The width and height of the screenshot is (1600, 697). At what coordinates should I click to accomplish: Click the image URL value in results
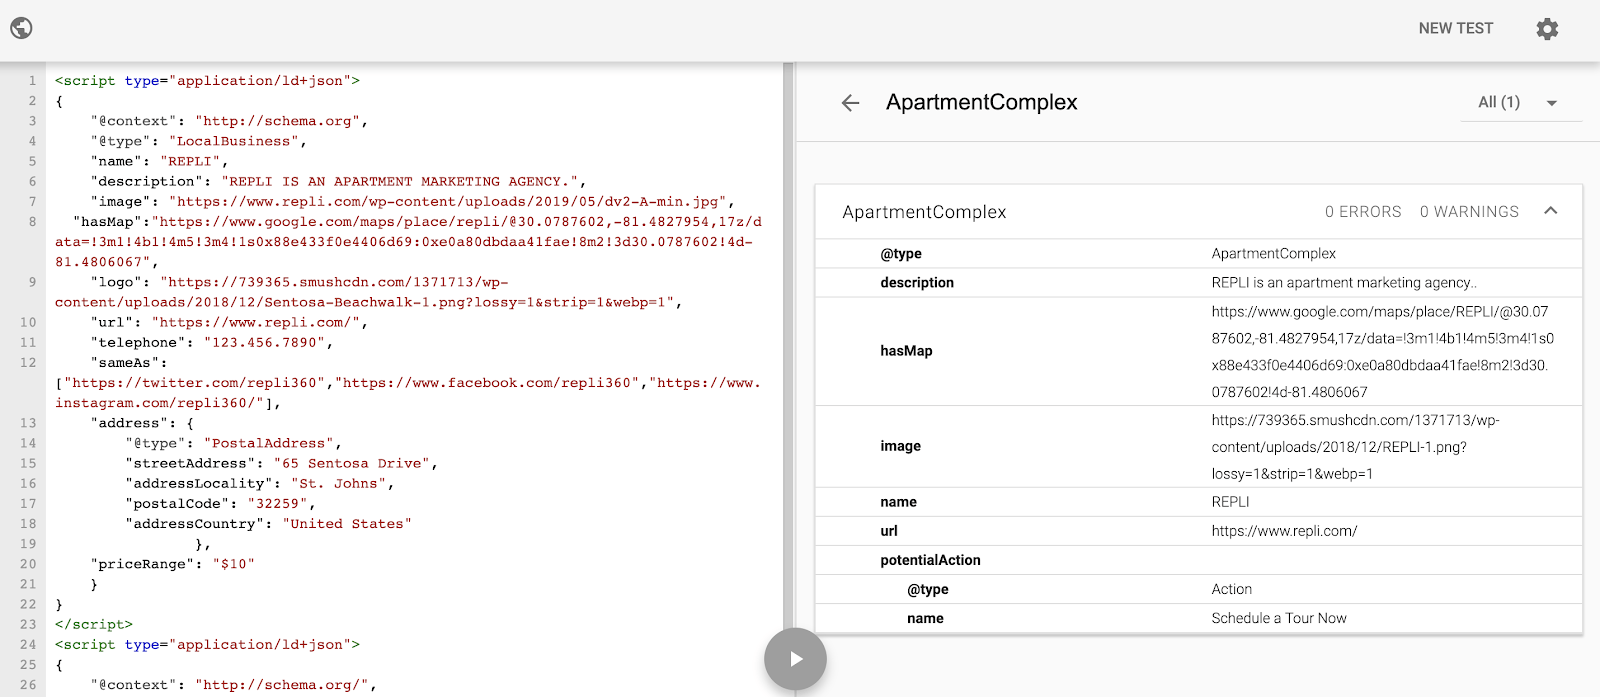click(x=1355, y=447)
